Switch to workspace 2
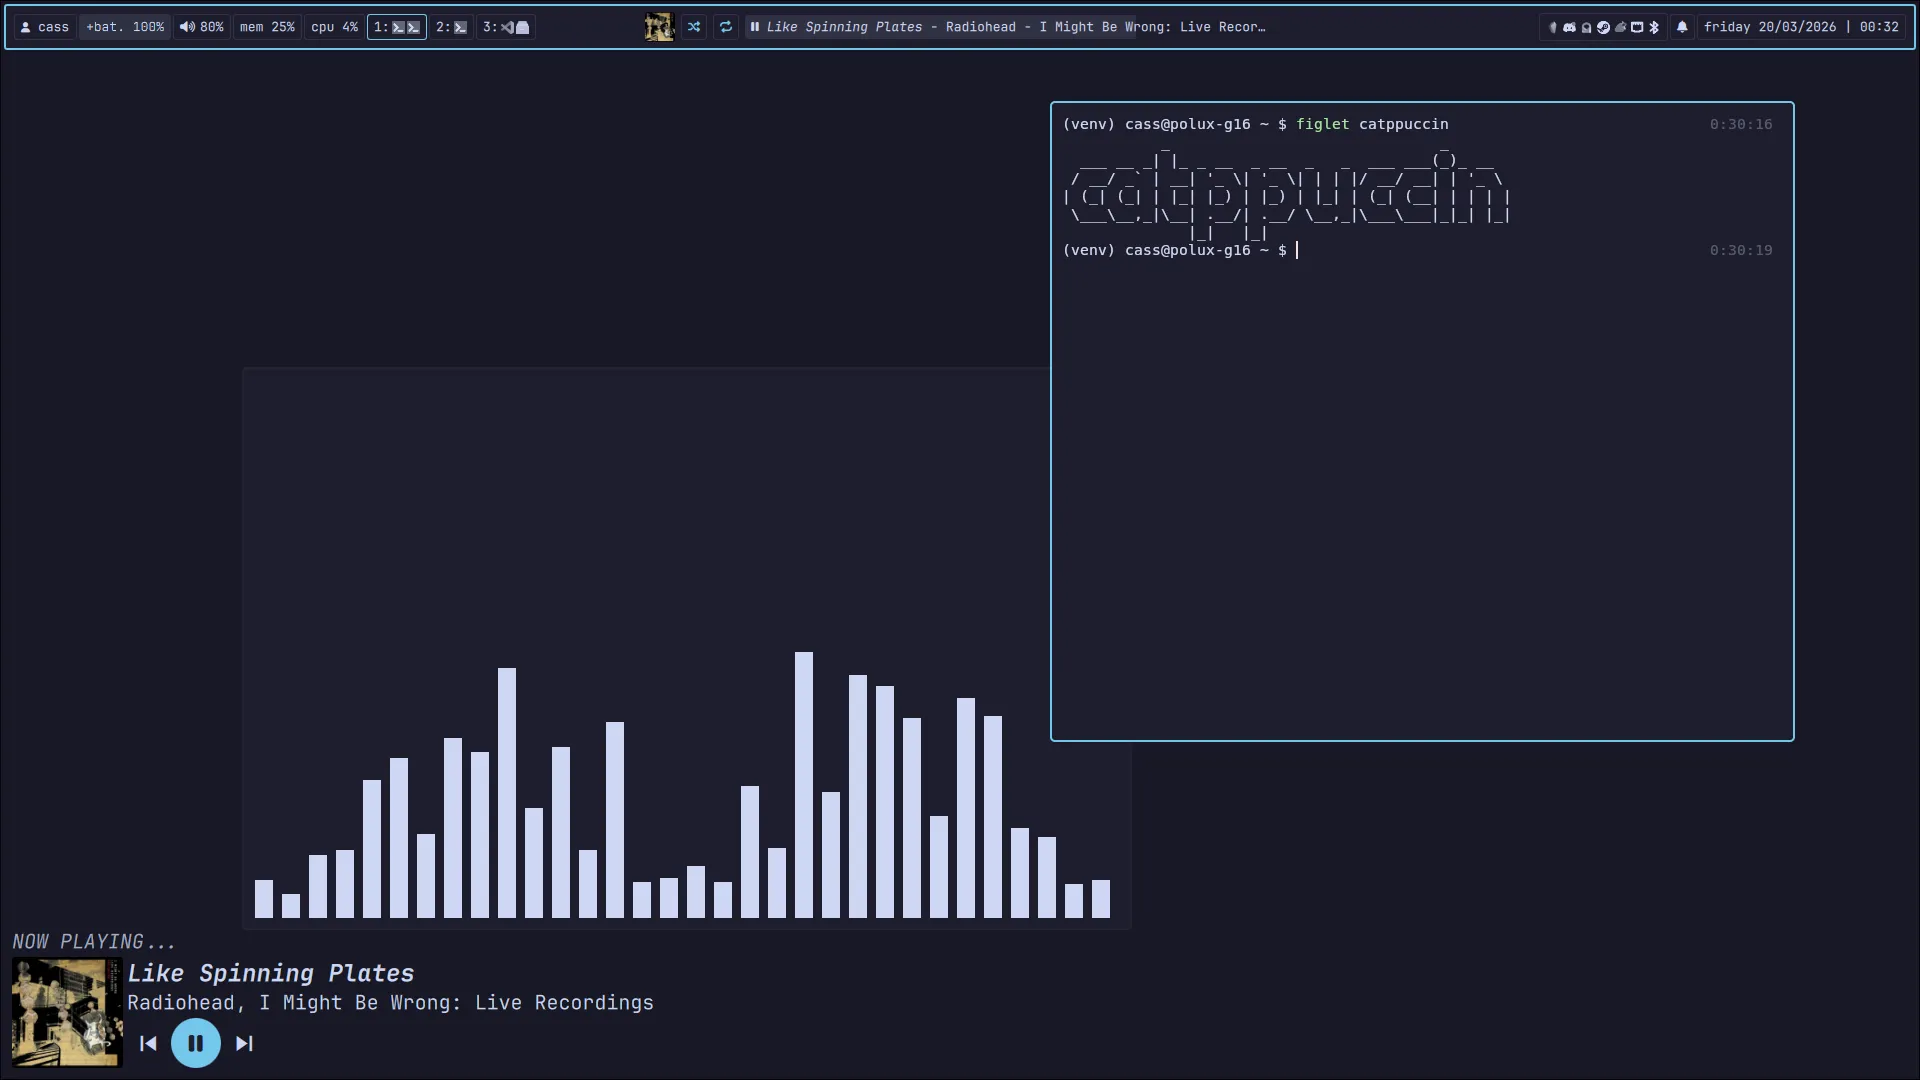The width and height of the screenshot is (1920, 1080). point(451,27)
